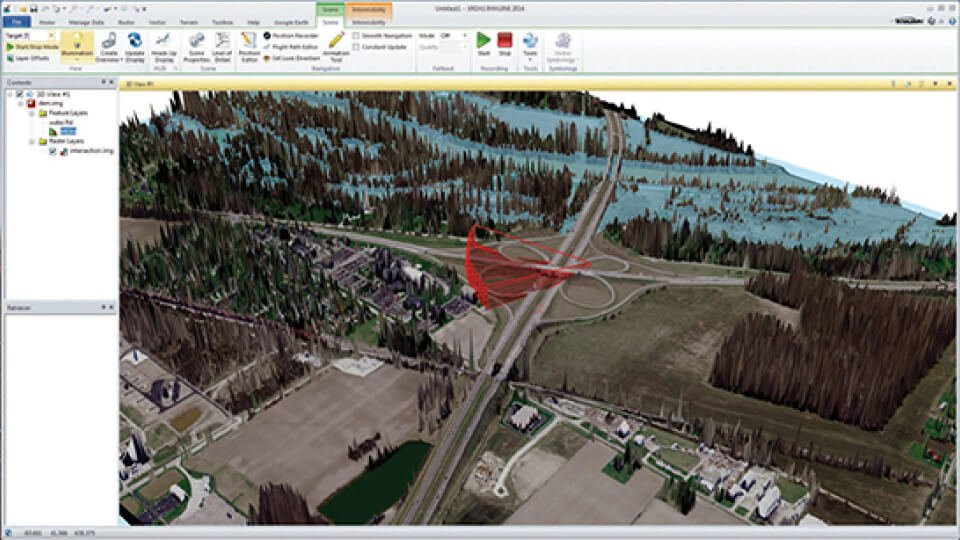Click the Open folder icon in quick access toolbar
Image resolution: width=960 pixels, height=540 pixels.
pos(23,9)
